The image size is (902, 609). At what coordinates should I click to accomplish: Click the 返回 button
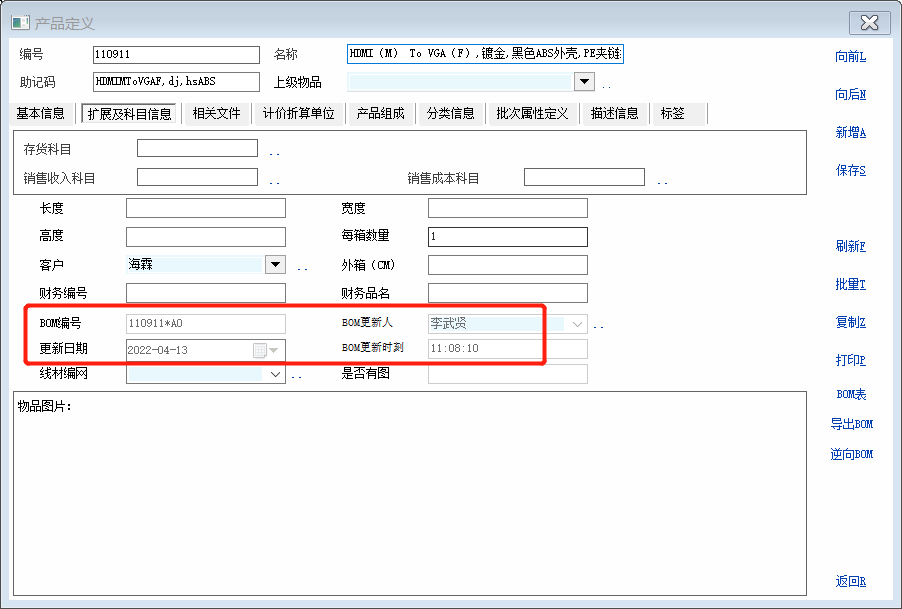tap(850, 582)
